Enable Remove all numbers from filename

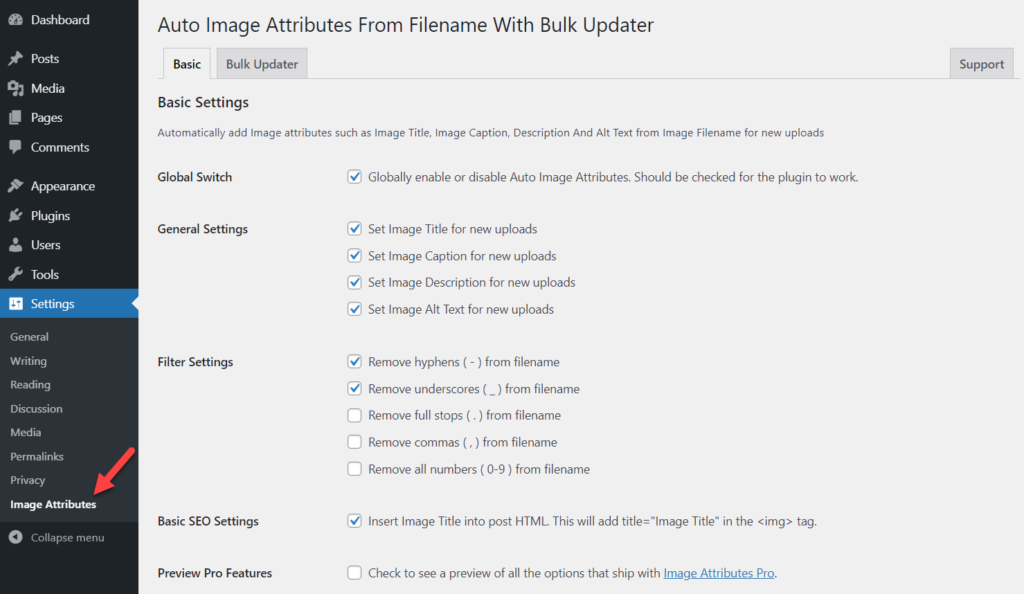pyautogui.click(x=354, y=469)
